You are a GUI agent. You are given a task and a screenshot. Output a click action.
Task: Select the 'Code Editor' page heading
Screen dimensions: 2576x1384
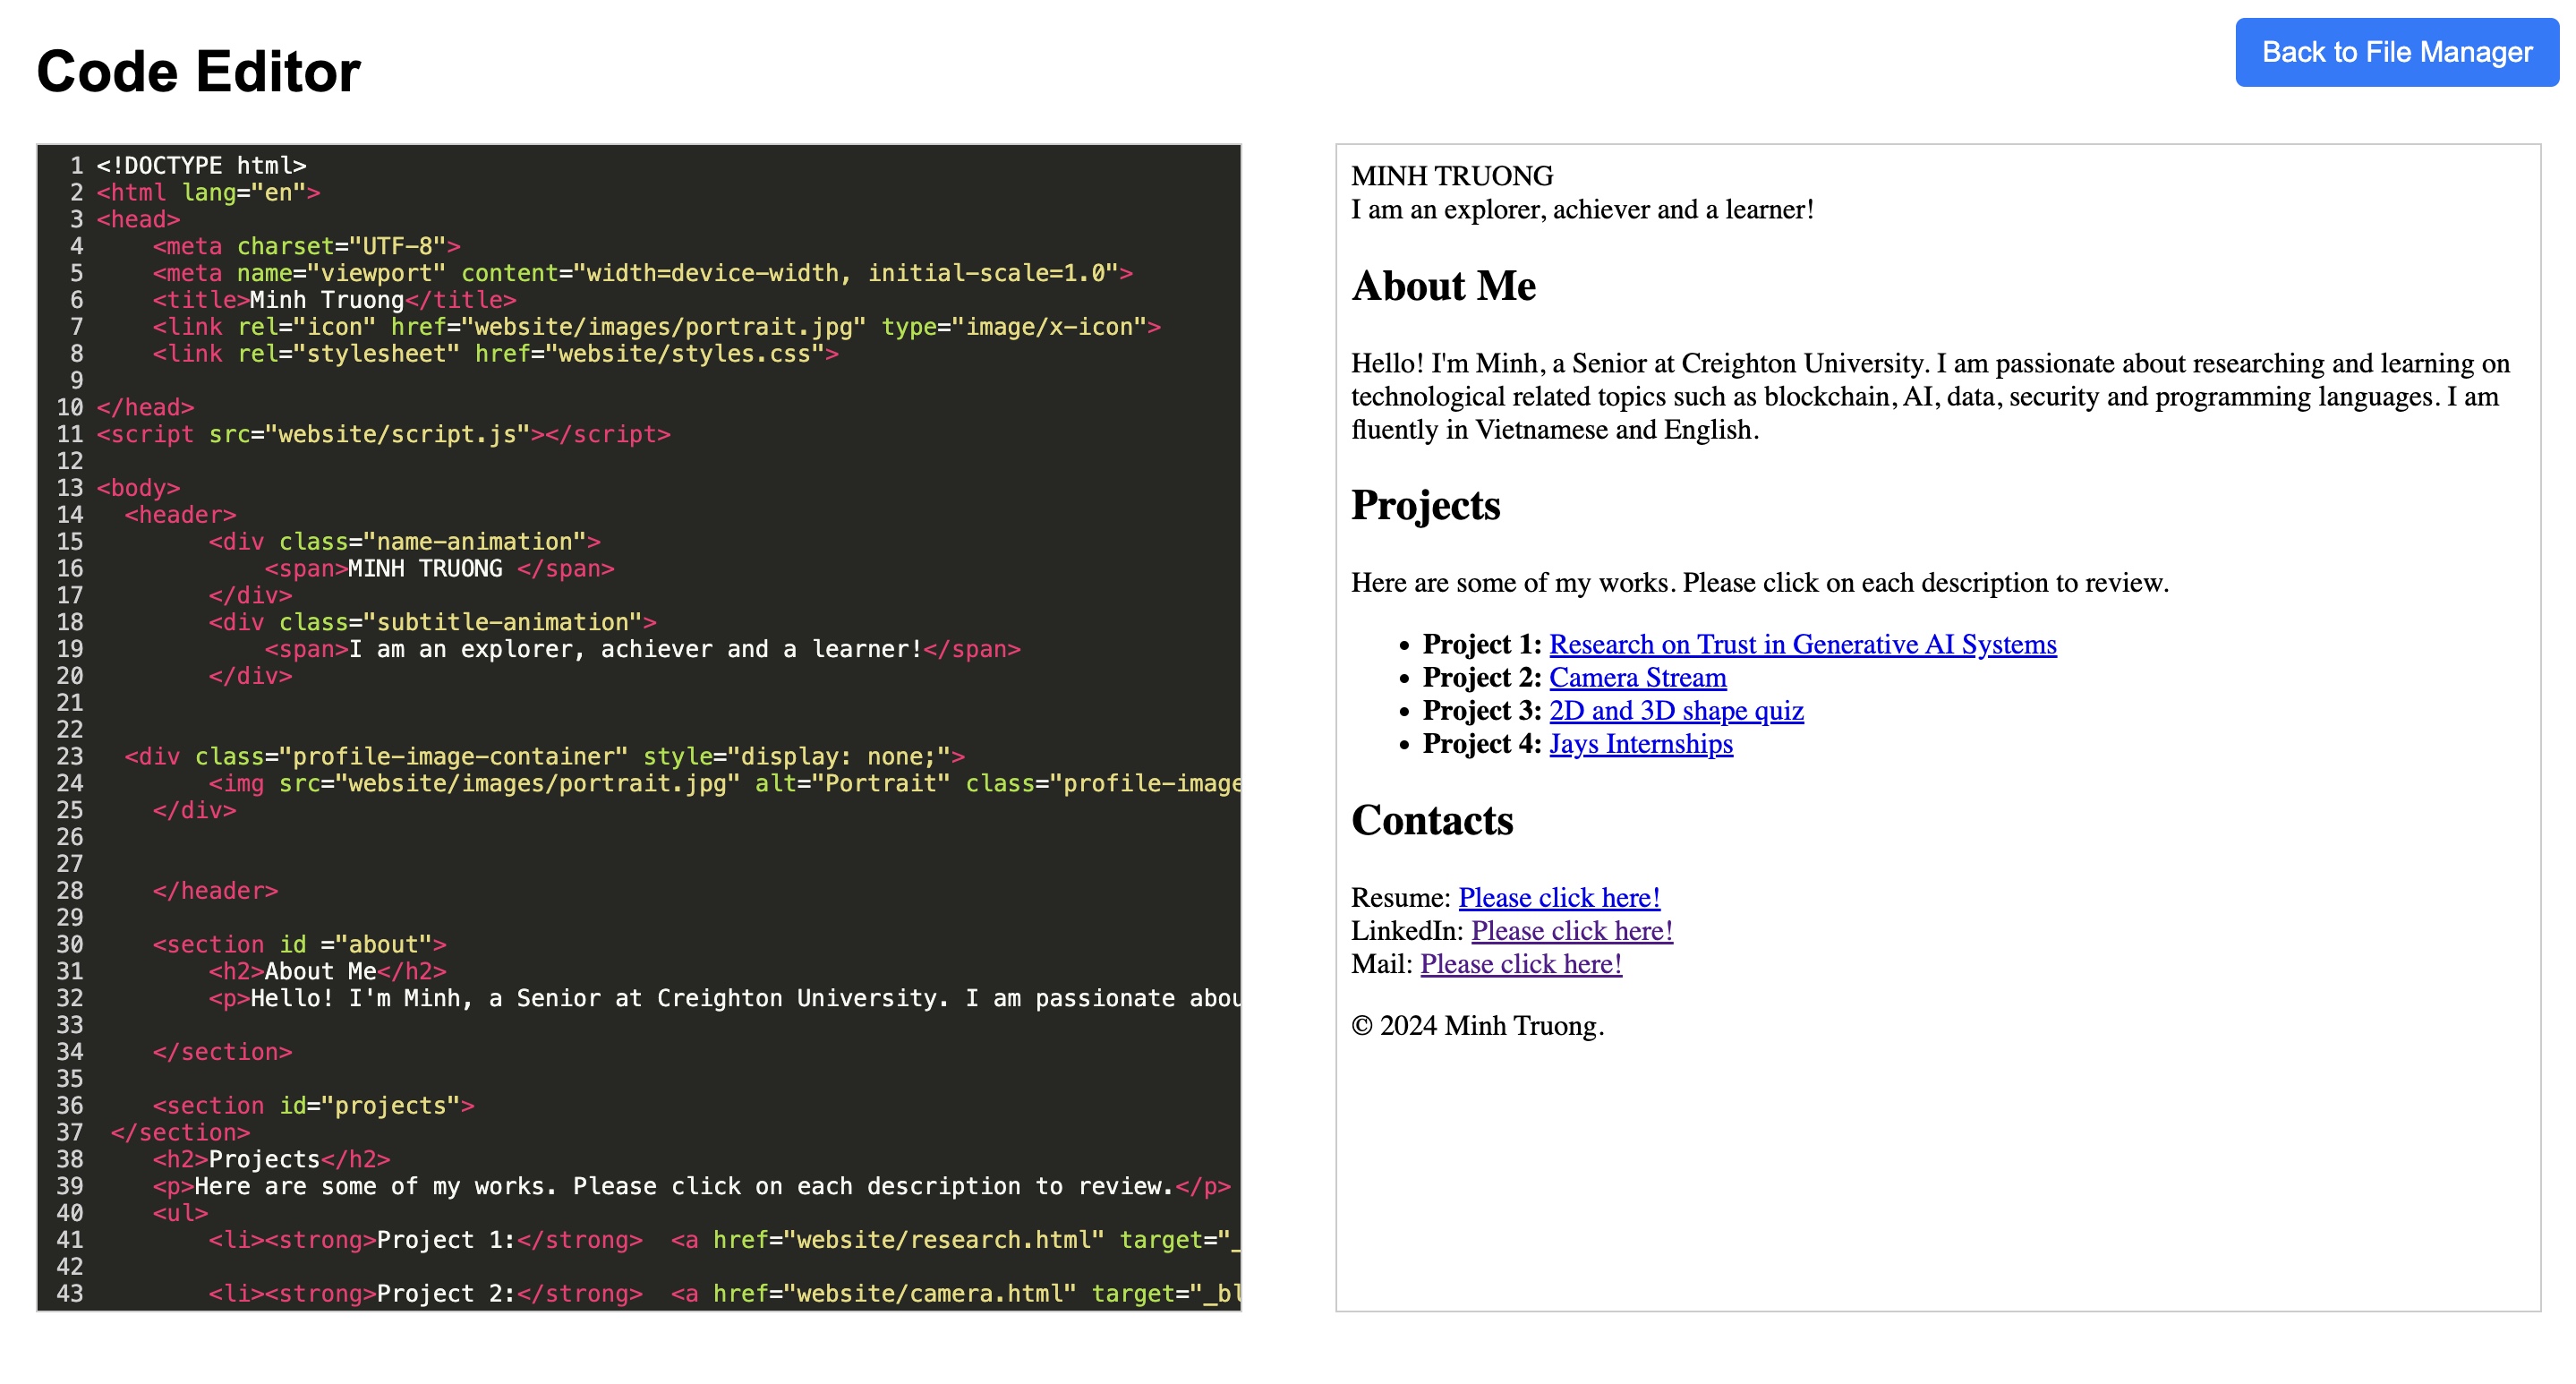(x=198, y=71)
